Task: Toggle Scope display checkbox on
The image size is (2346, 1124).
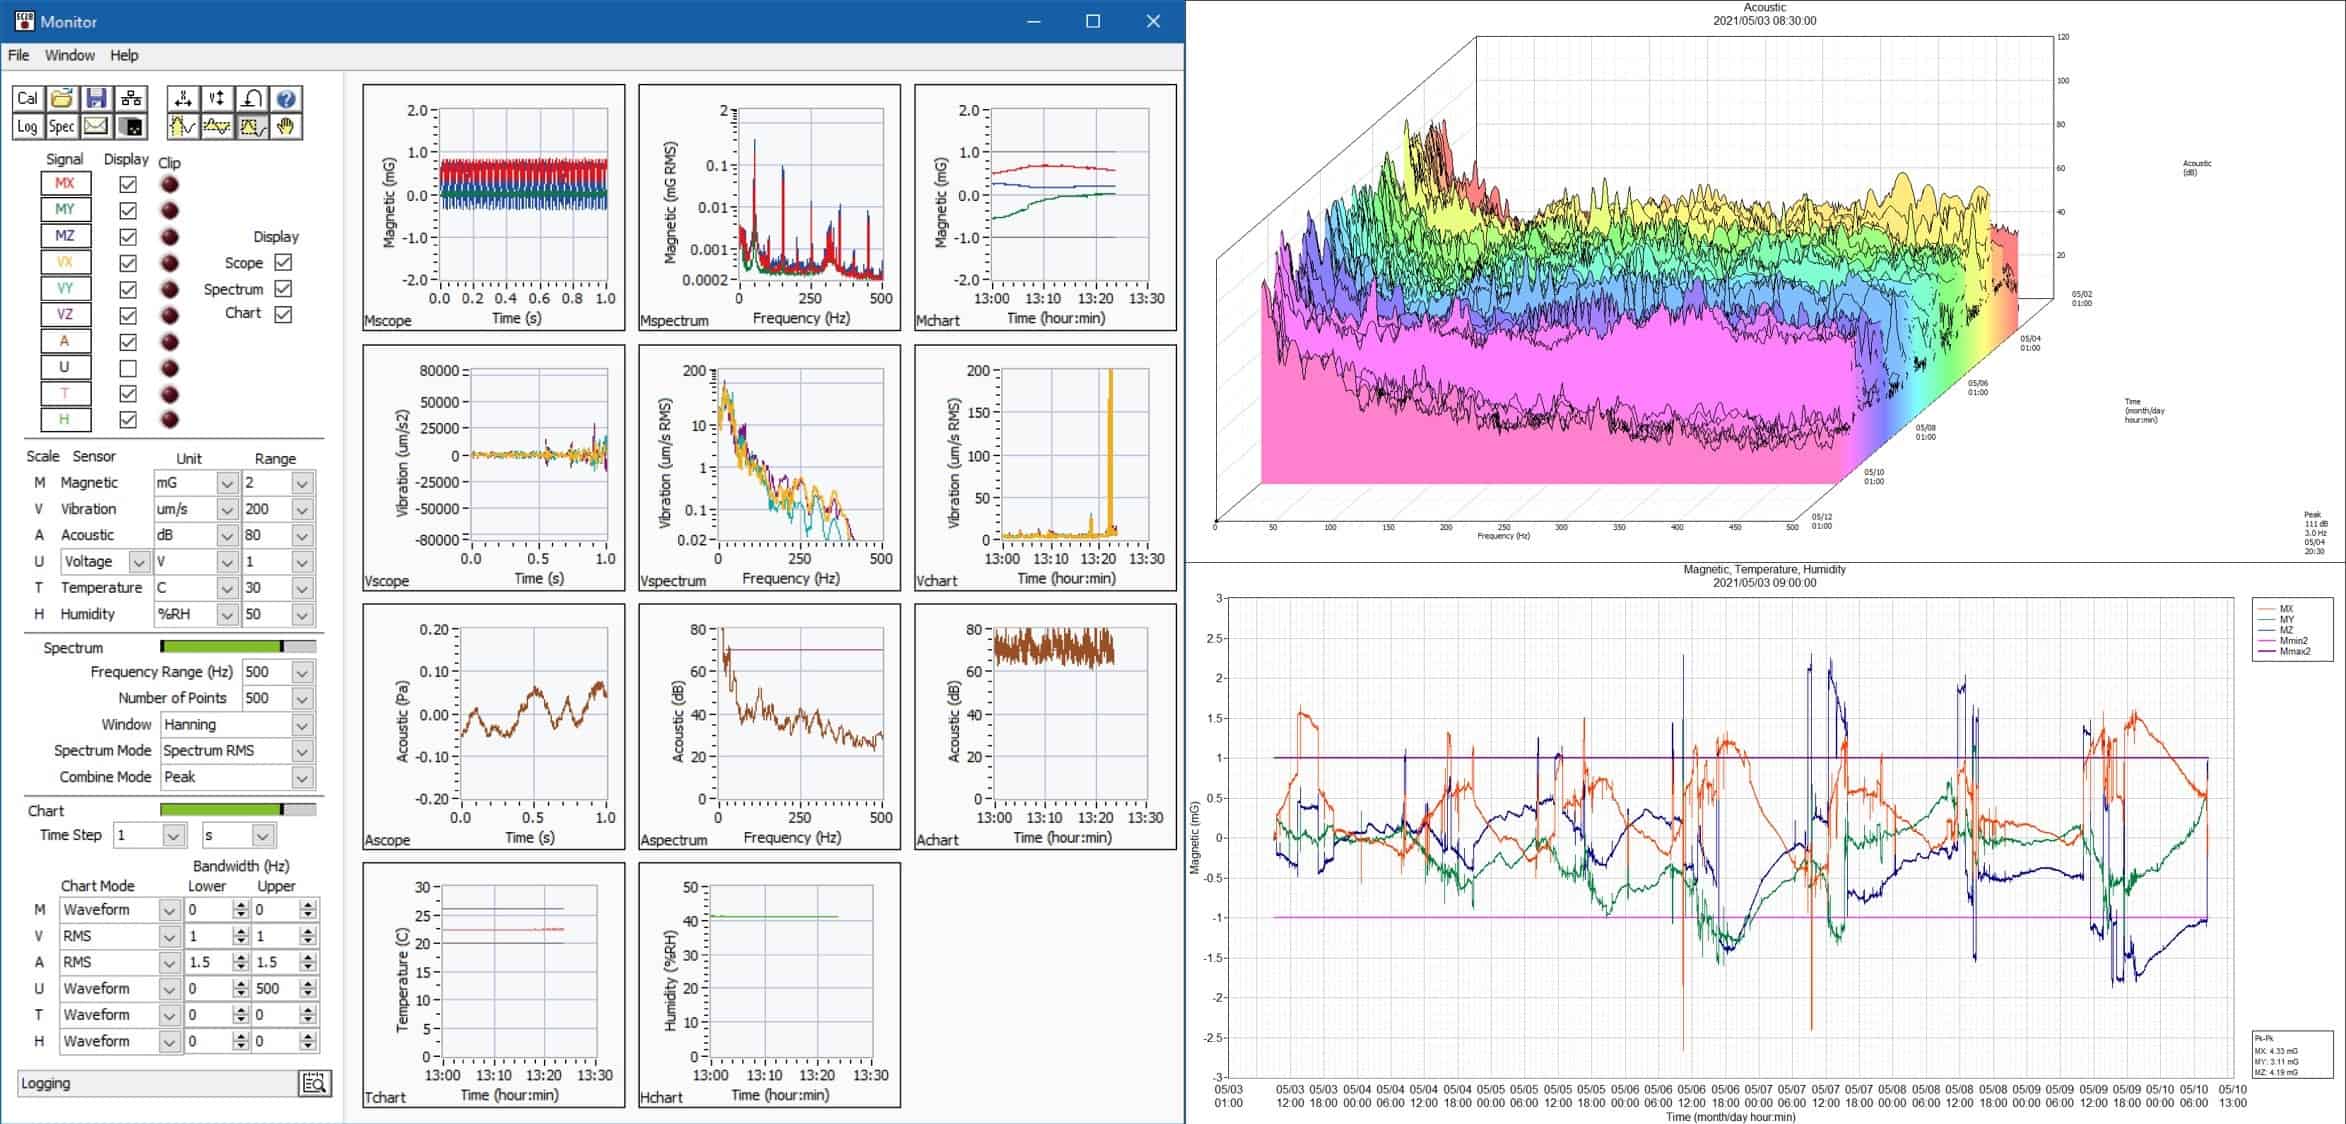Action: point(292,262)
